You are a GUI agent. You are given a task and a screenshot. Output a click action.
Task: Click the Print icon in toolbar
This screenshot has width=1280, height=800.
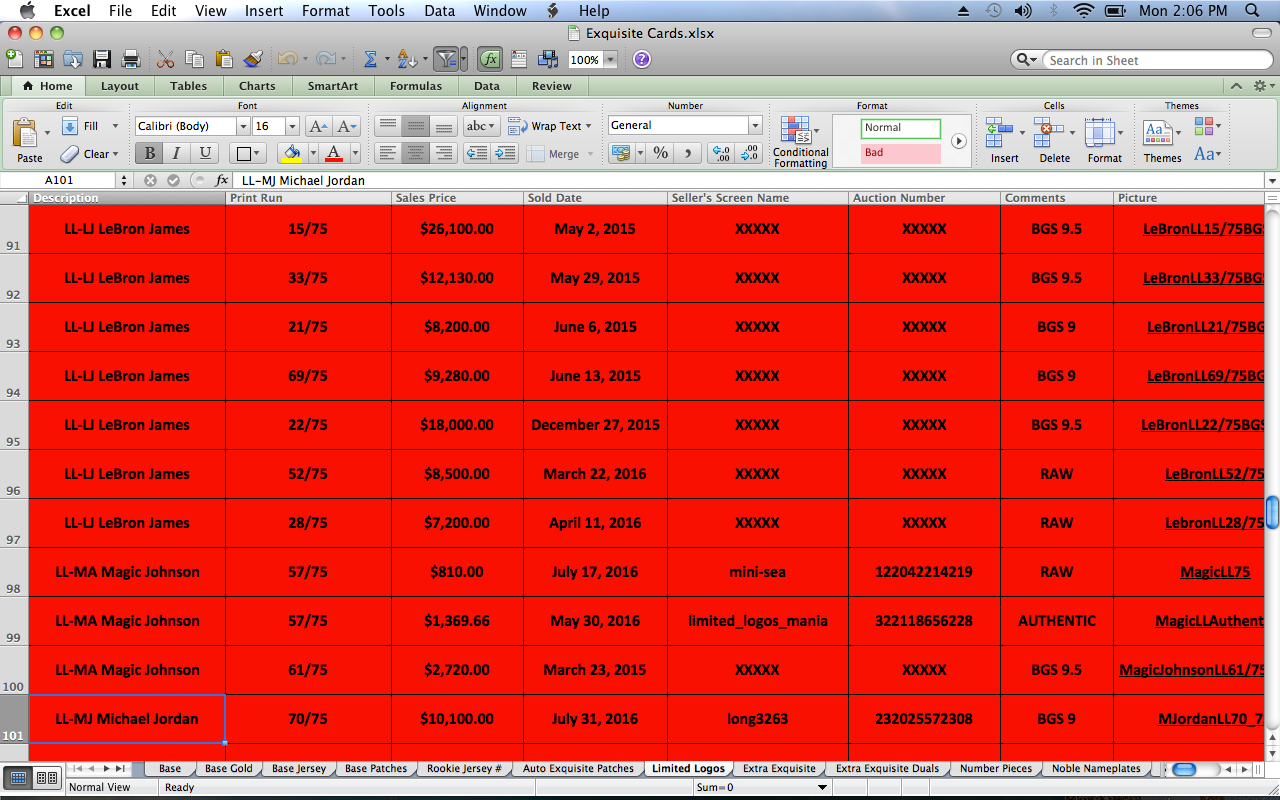130,60
